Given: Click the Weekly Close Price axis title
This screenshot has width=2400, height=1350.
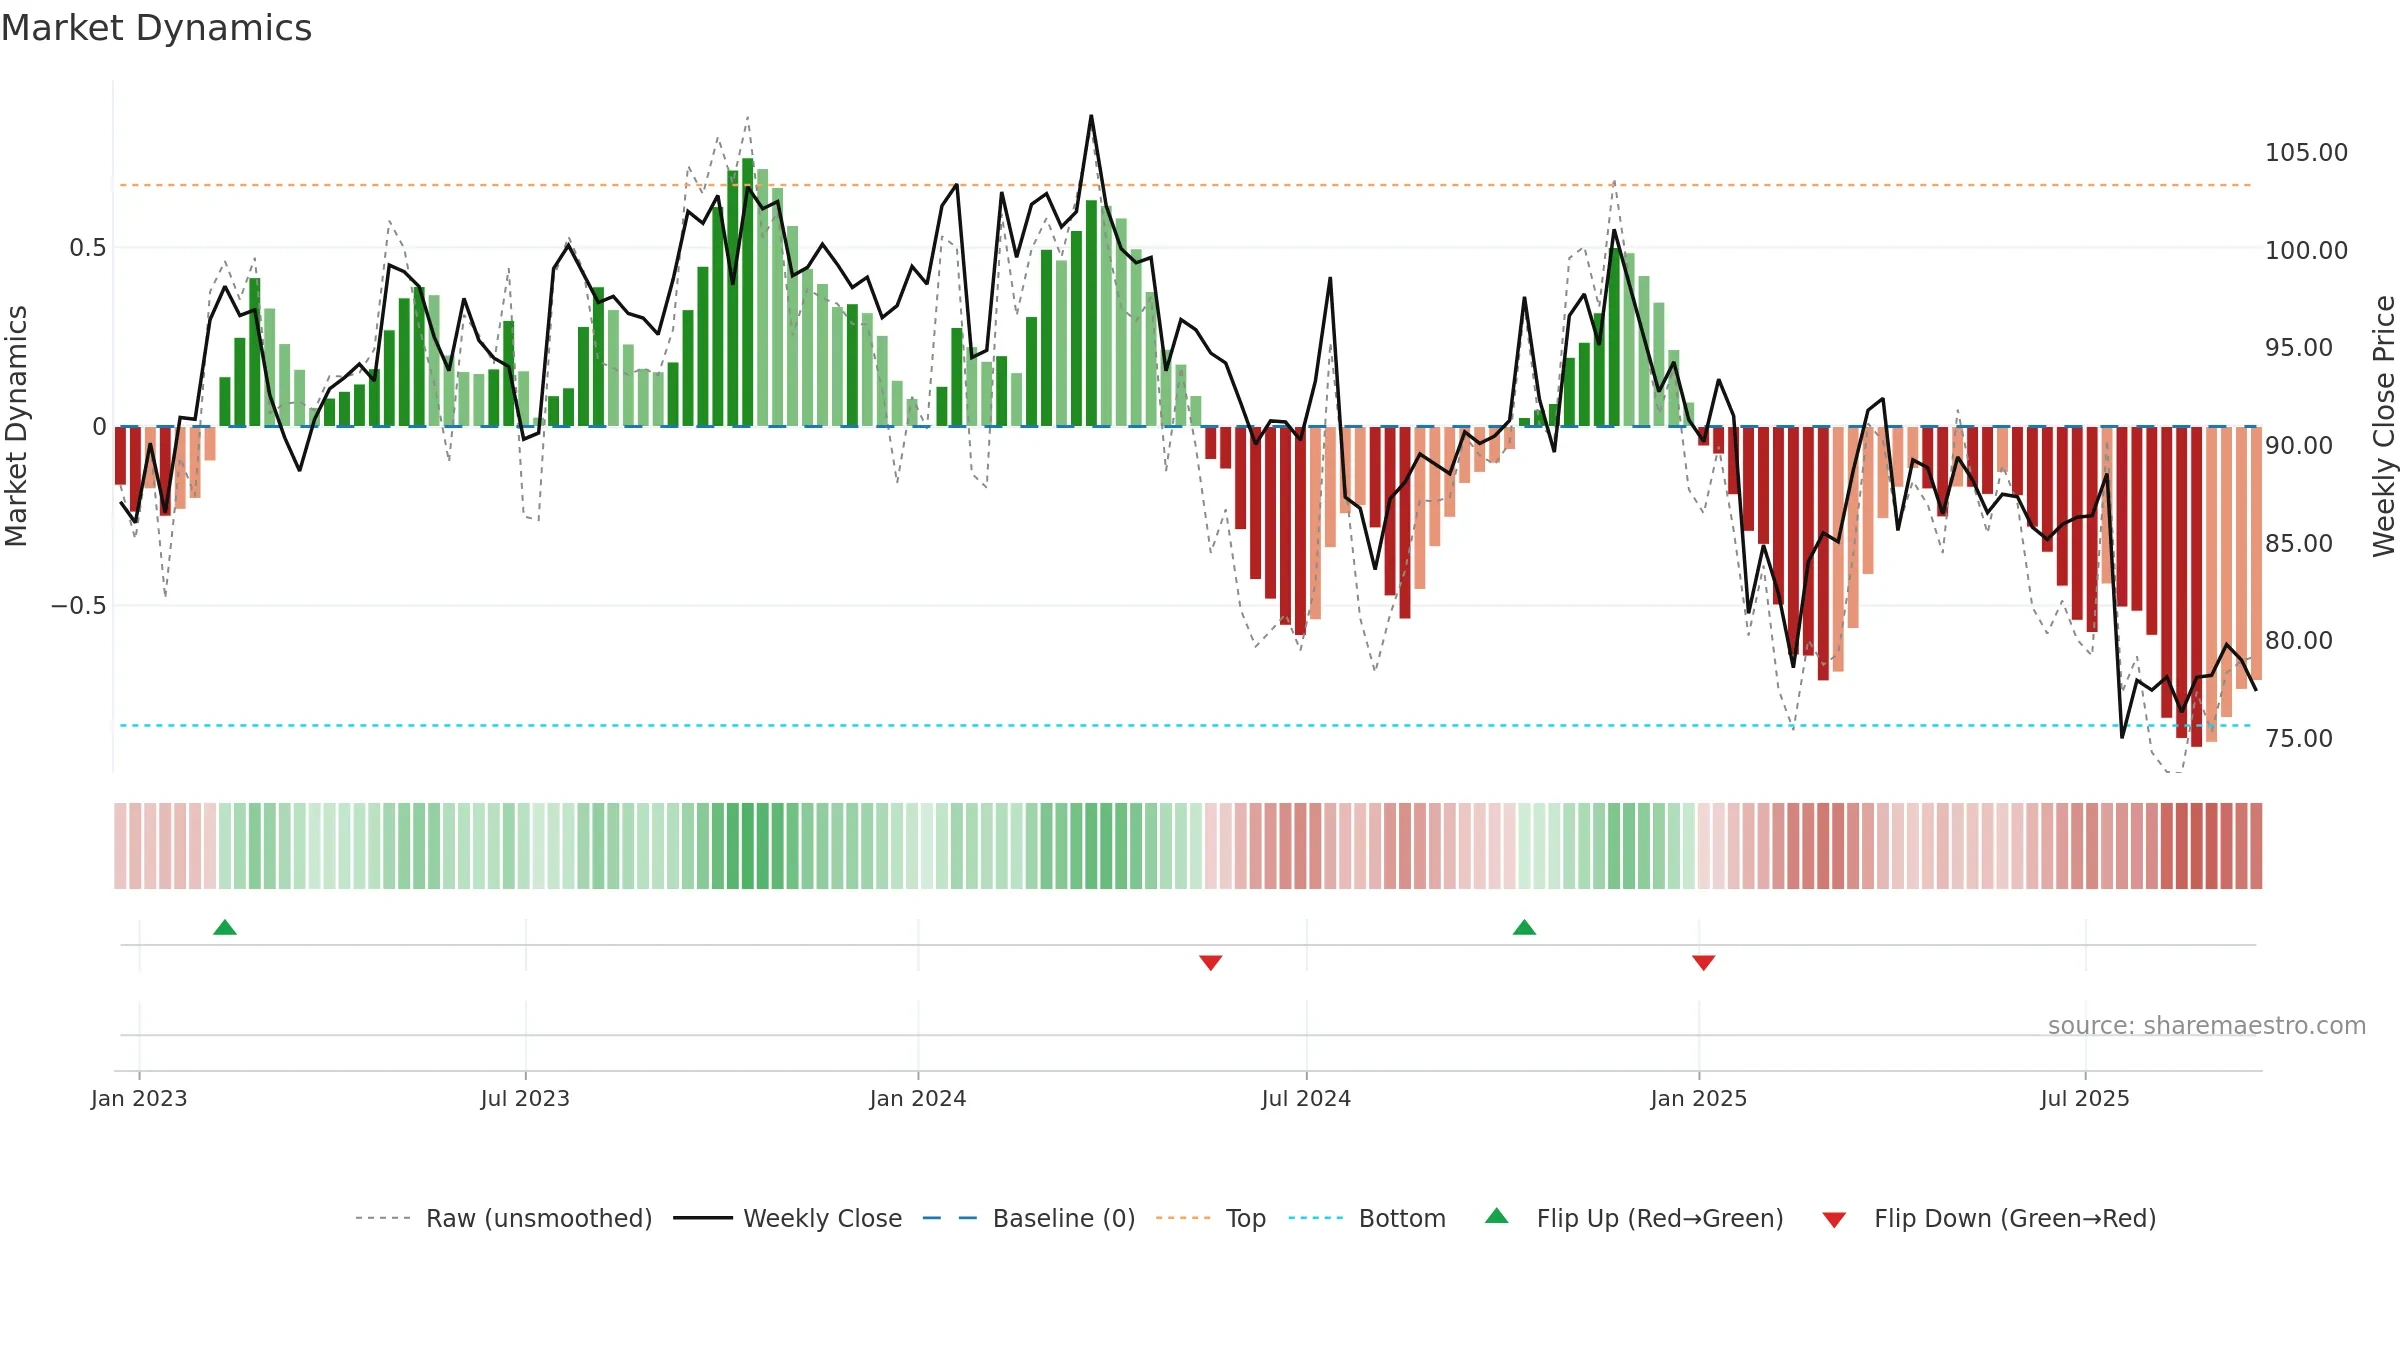Looking at the screenshot, I should tap(2384, 426).
